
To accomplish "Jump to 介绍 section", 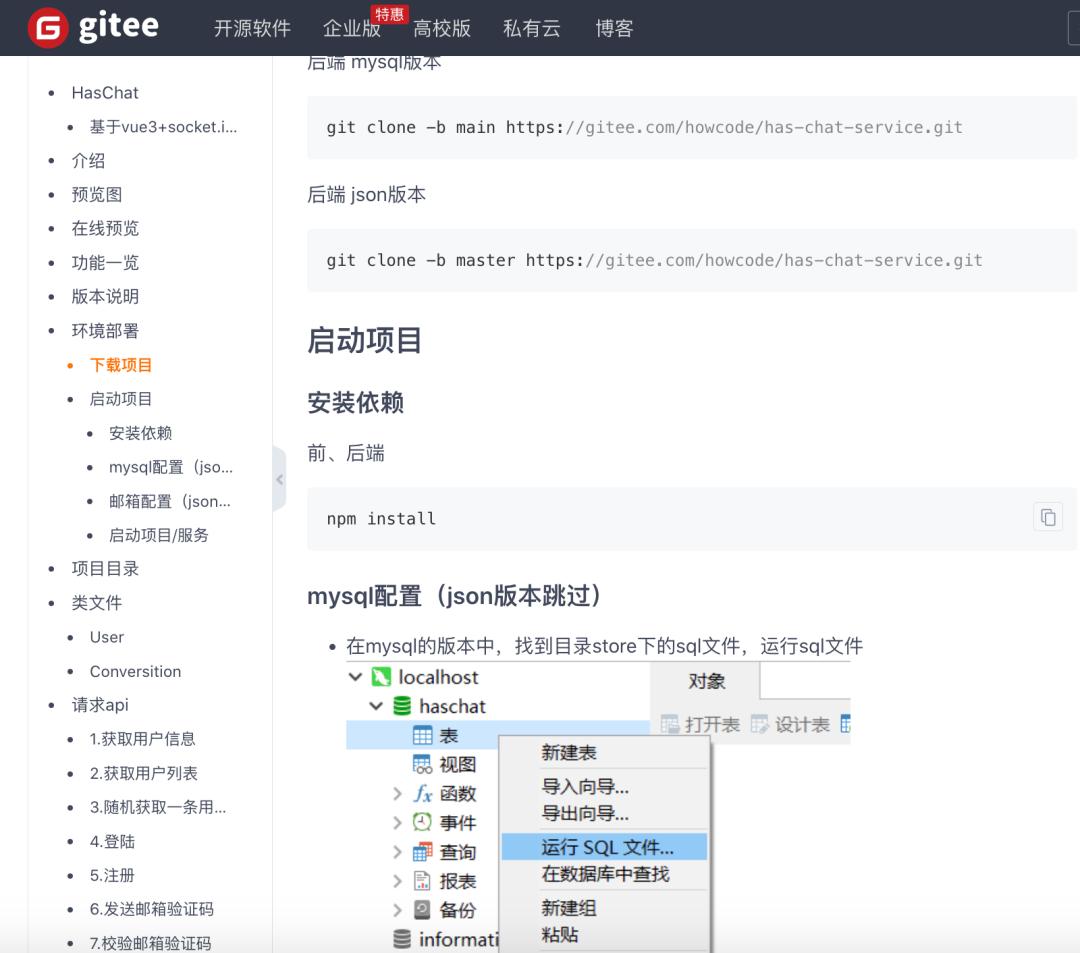I will [x=88, y=160].
